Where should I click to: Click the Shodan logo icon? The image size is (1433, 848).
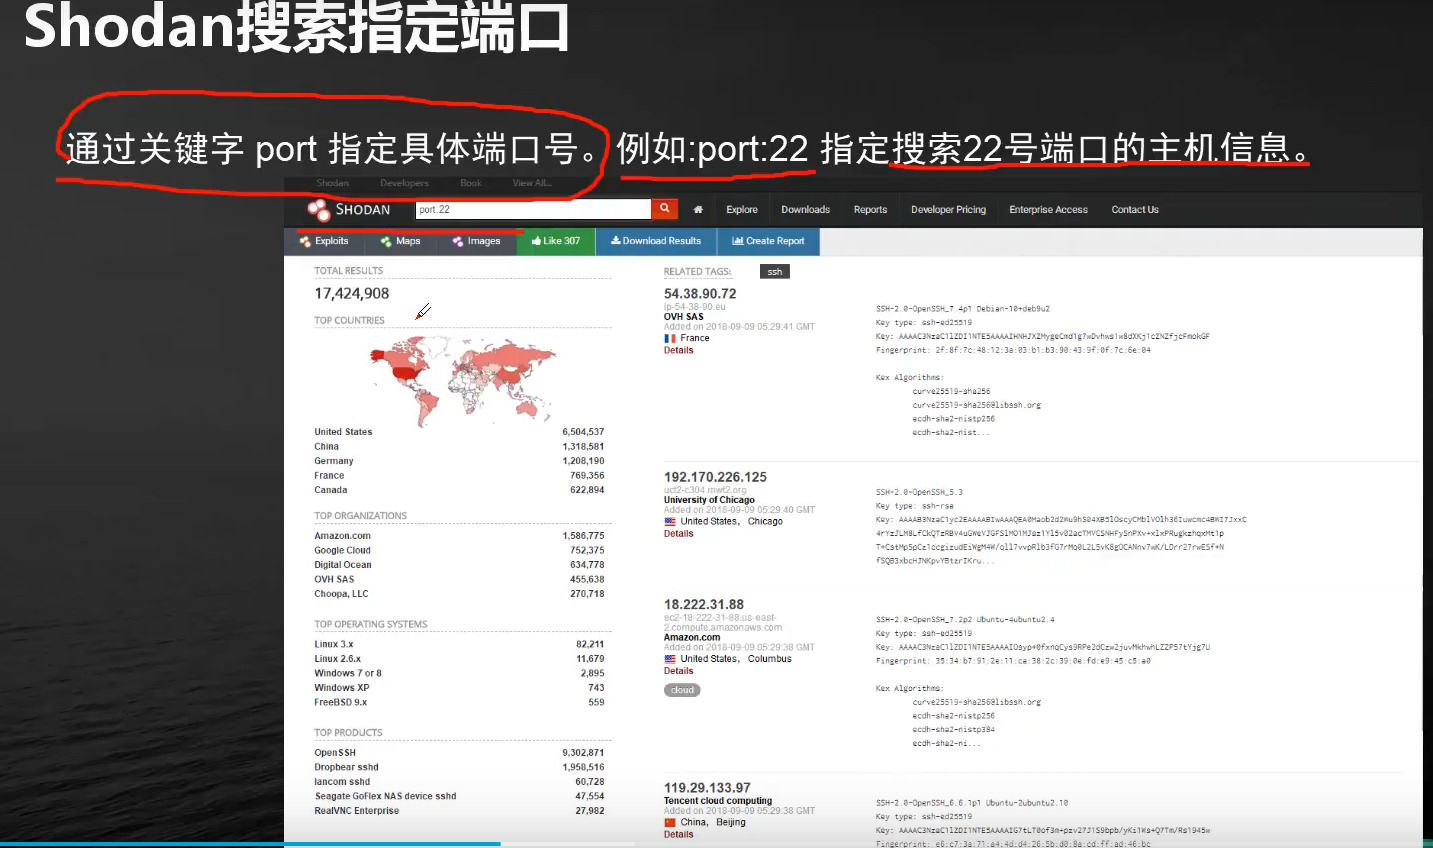point(319,209)
